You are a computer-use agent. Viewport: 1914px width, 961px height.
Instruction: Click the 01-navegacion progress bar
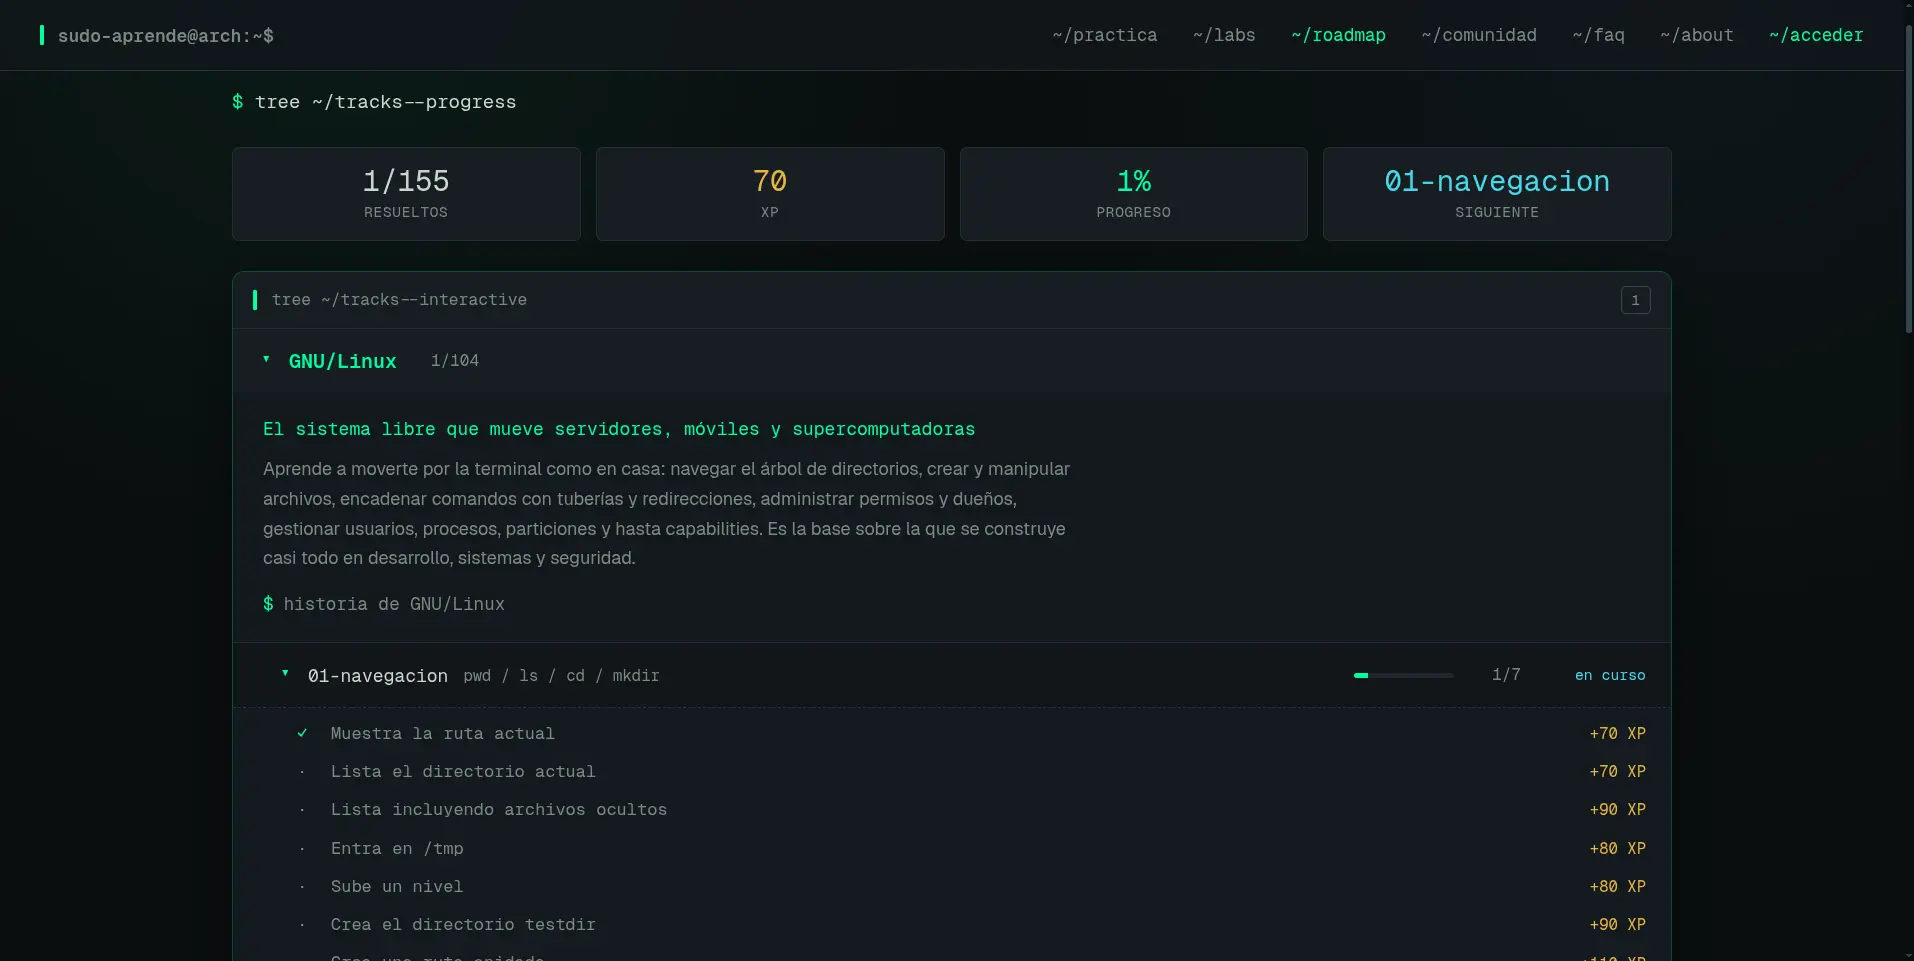point(1404,676)
